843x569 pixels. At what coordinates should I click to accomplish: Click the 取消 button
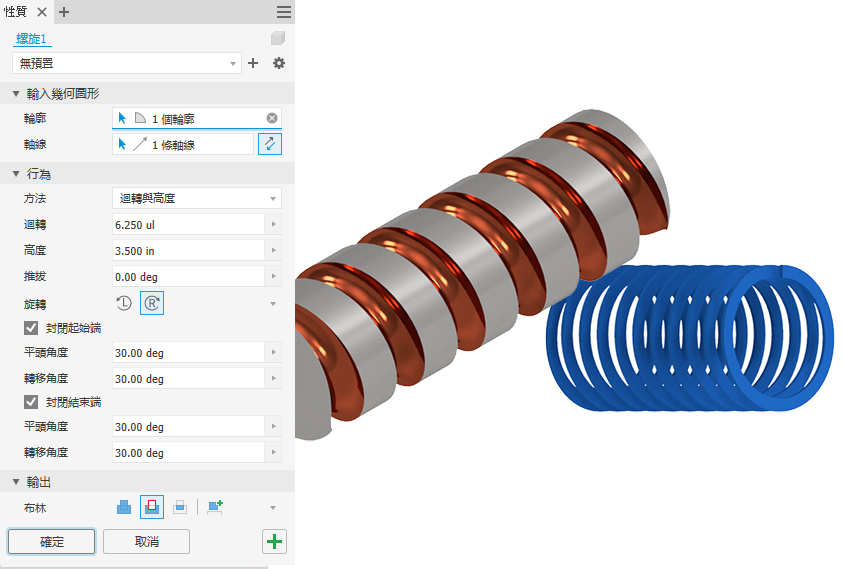click(x=146, y=542)
